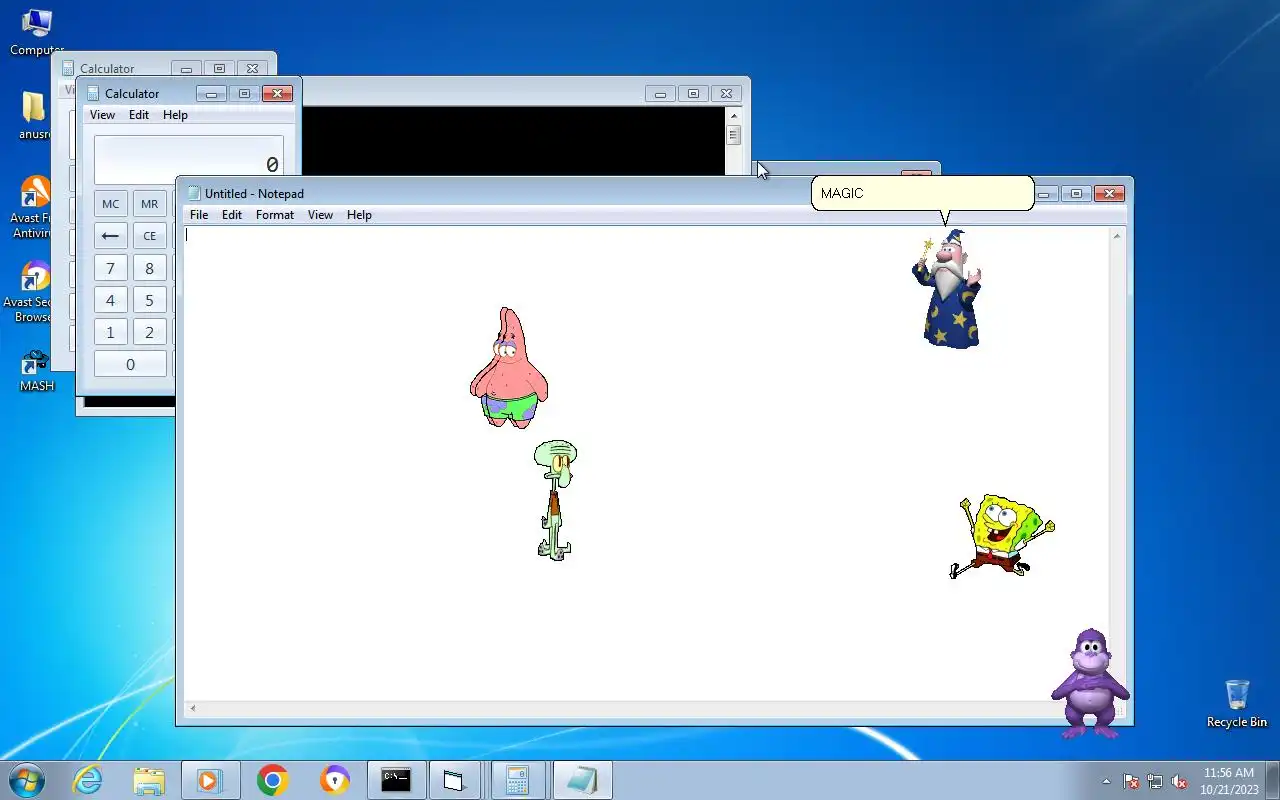Viewport: 1280px width, 800px height.
Task: Click the network tray icon
Action: click(1155, 781)
